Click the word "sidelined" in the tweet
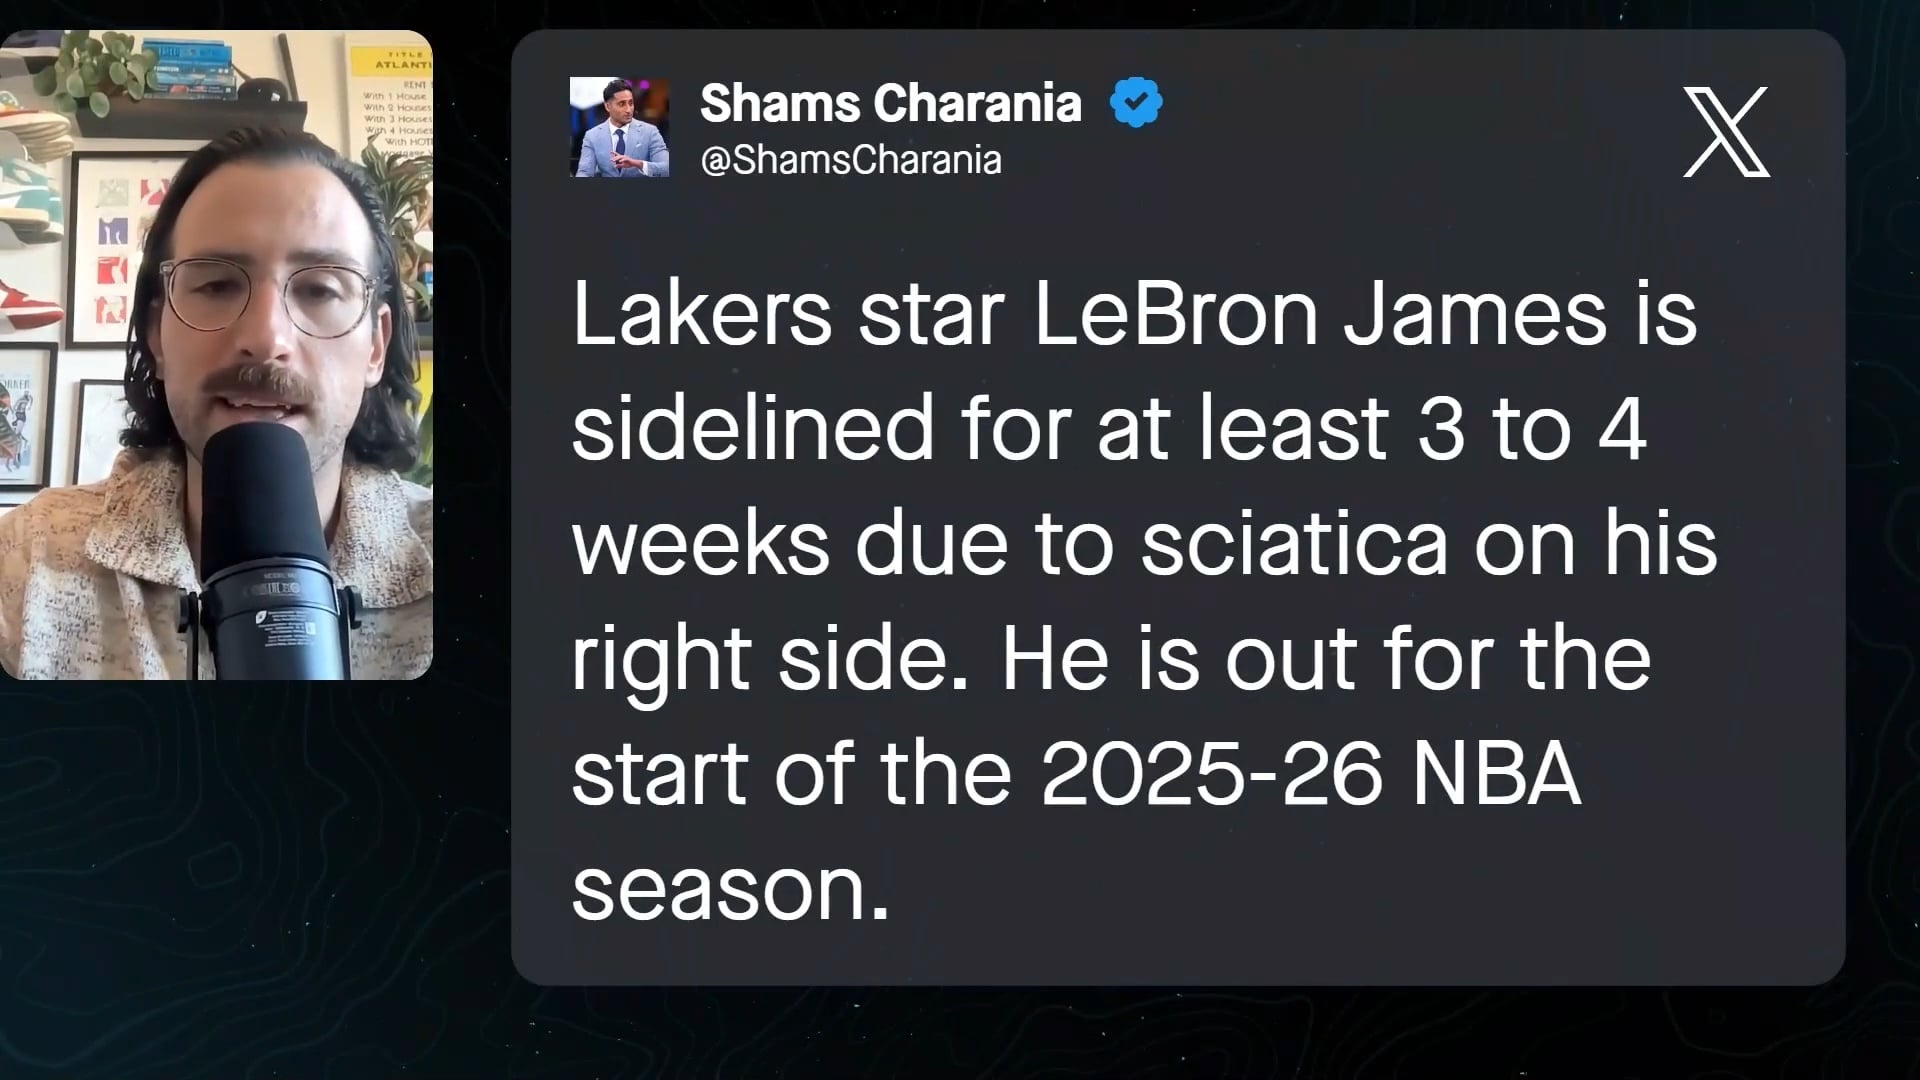Image resolution: width=1920 pixels, height=1080 pixels. pos(752,430)
